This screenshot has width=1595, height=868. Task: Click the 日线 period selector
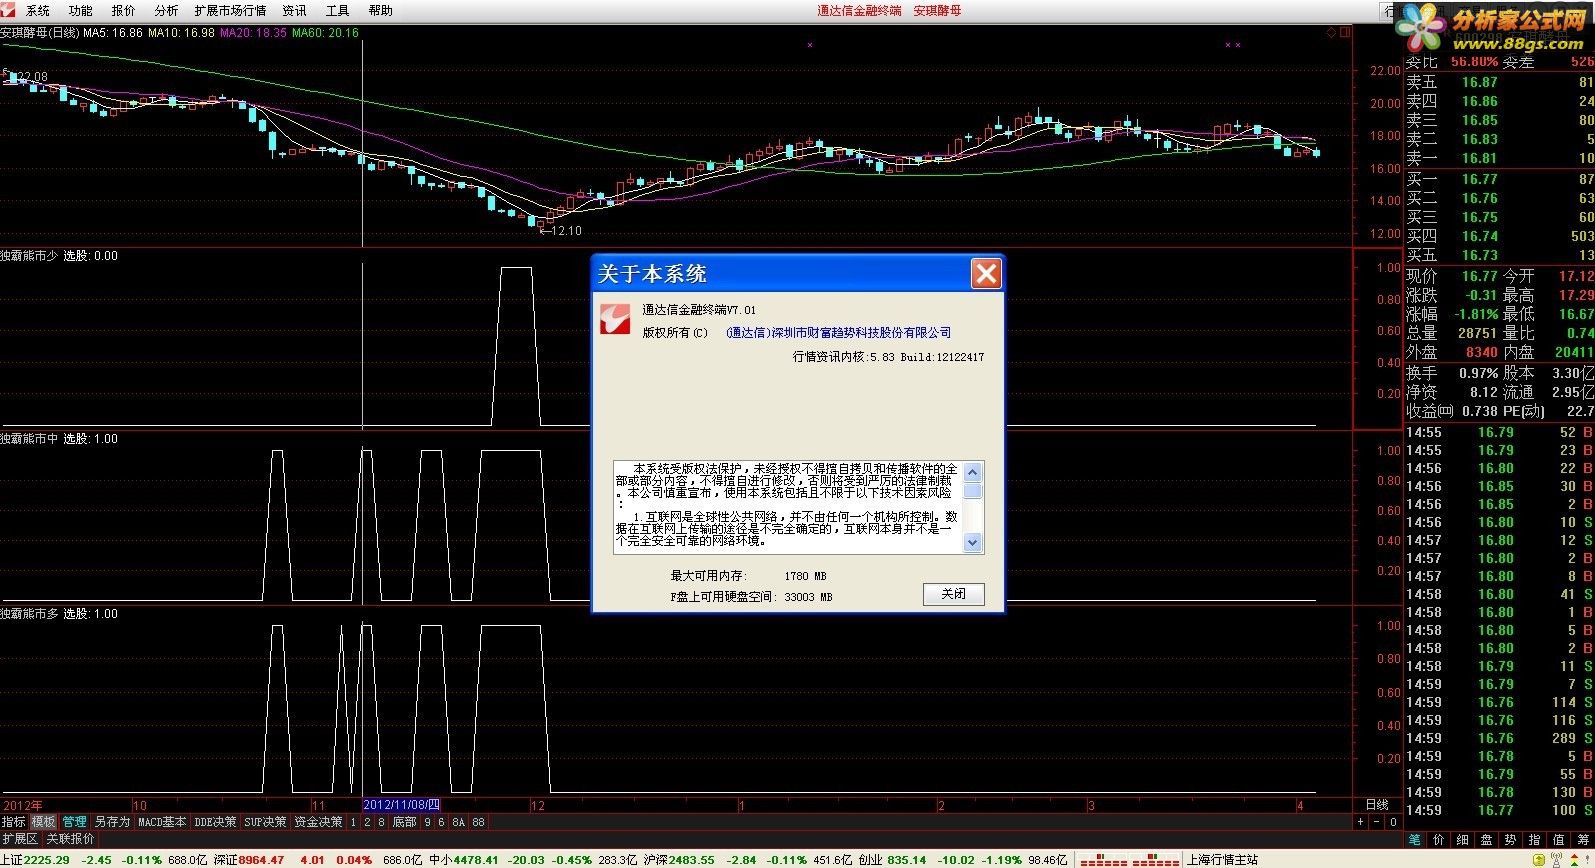[1376, 805]
